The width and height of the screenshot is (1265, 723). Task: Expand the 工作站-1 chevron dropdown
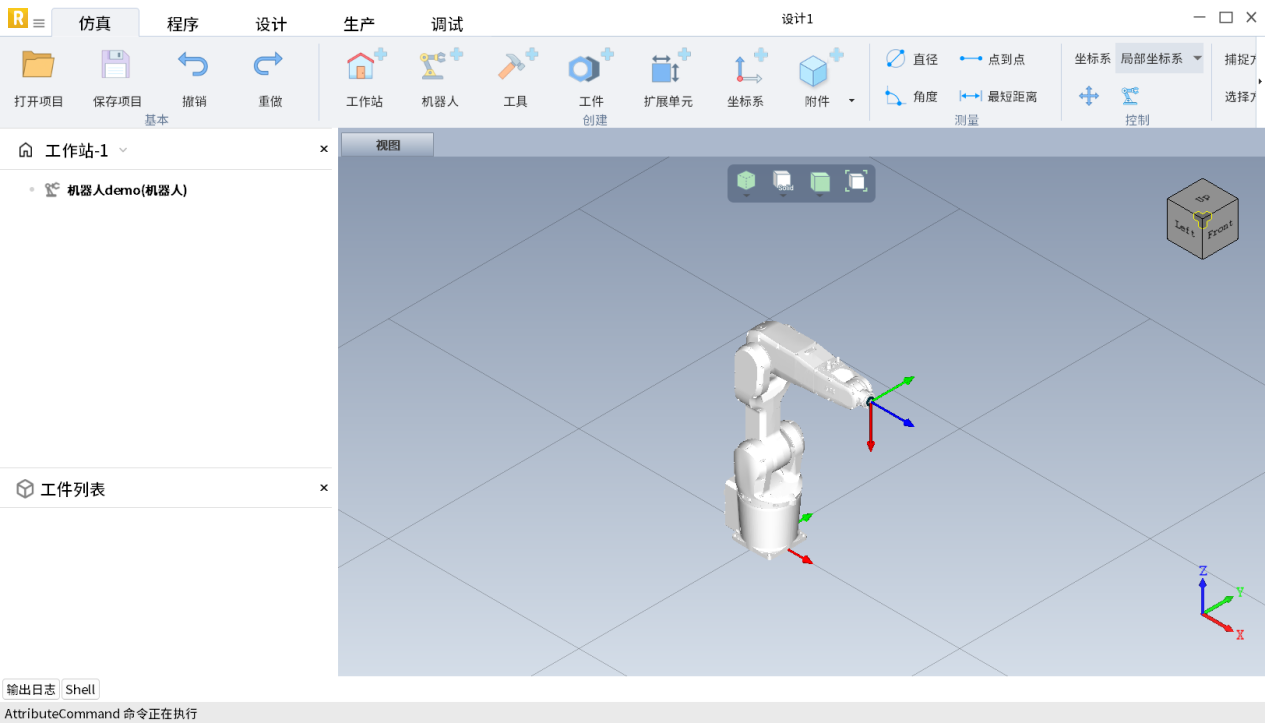click(123, 150)
